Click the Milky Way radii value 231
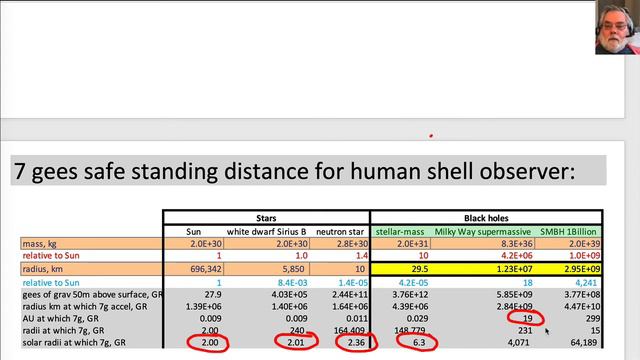This screenshot has height=360, width=640. (x=525, y=331)
